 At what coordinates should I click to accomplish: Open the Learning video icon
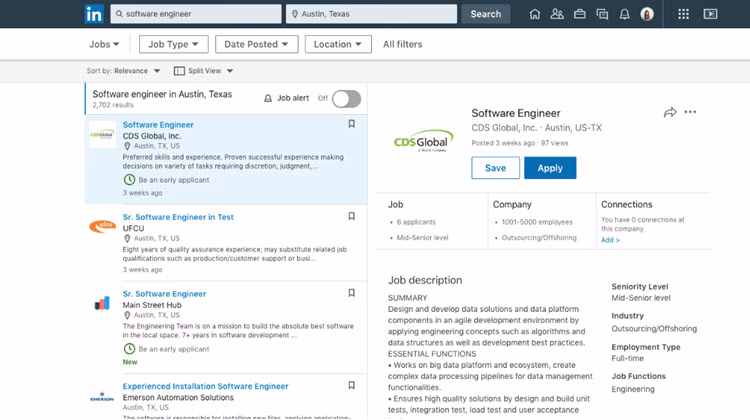710,14
